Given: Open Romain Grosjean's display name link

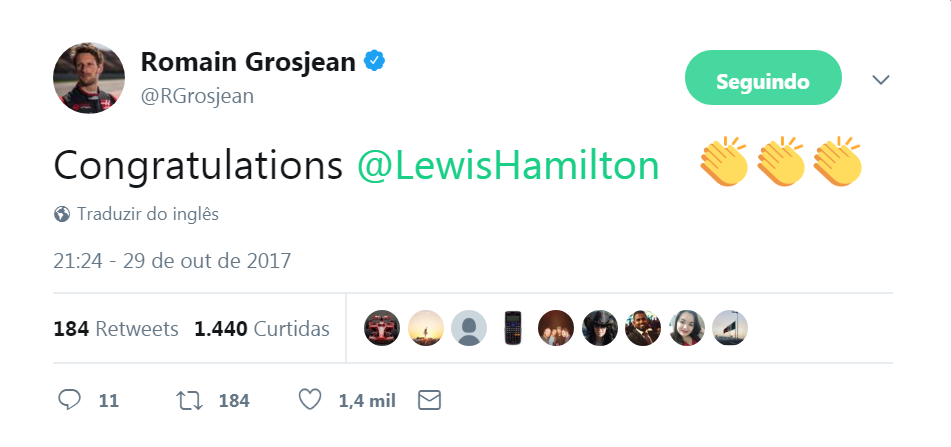Looking at the screenshot, I should click(x=247, y=62).
